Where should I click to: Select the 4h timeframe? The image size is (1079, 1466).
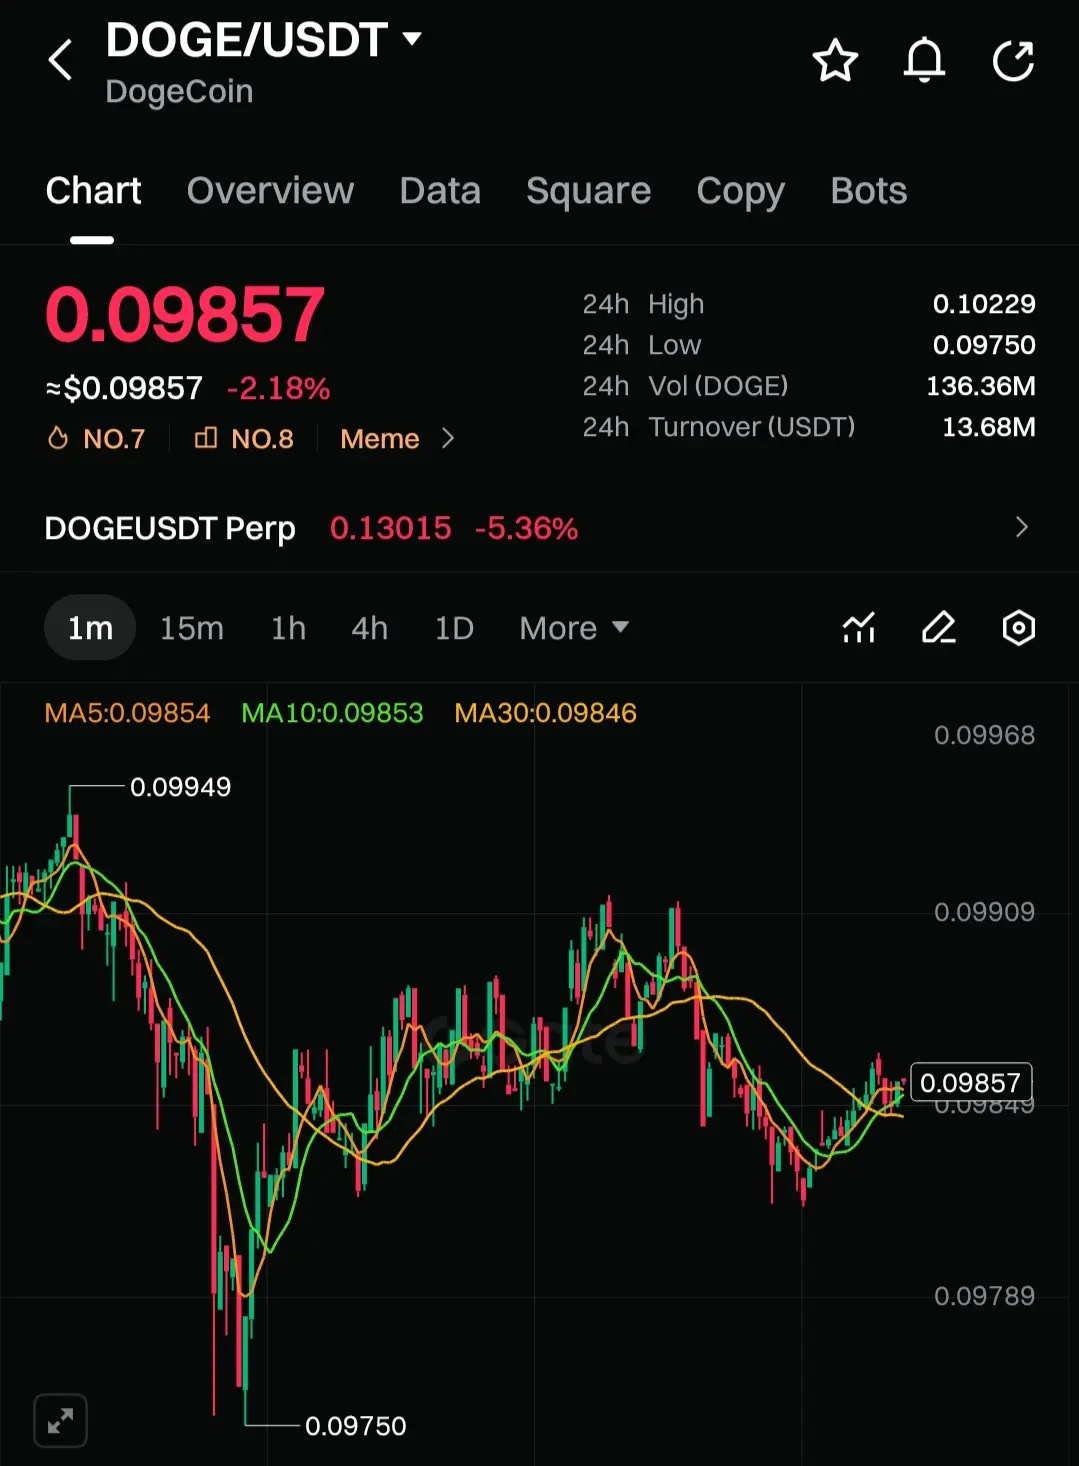point(369,628)
